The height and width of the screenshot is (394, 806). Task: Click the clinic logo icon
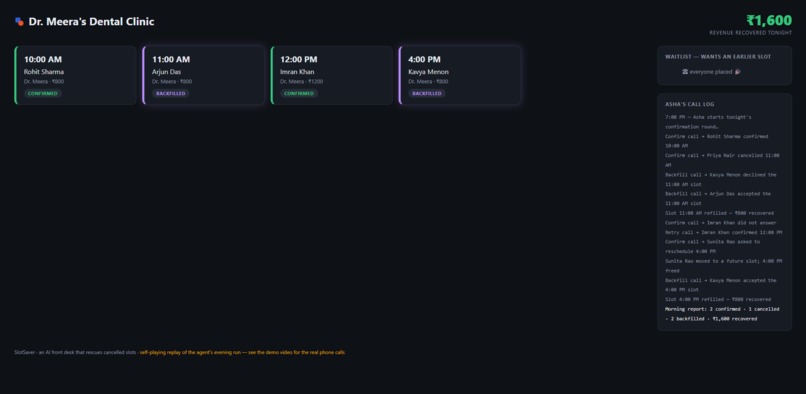[x=20, y=22]
